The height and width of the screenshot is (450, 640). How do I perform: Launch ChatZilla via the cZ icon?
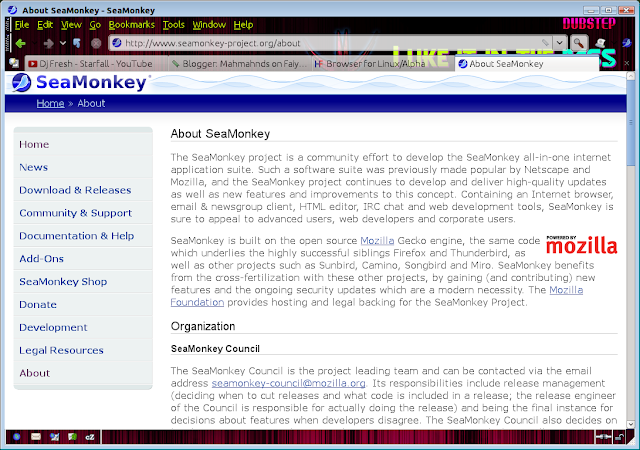pos(90,437)
